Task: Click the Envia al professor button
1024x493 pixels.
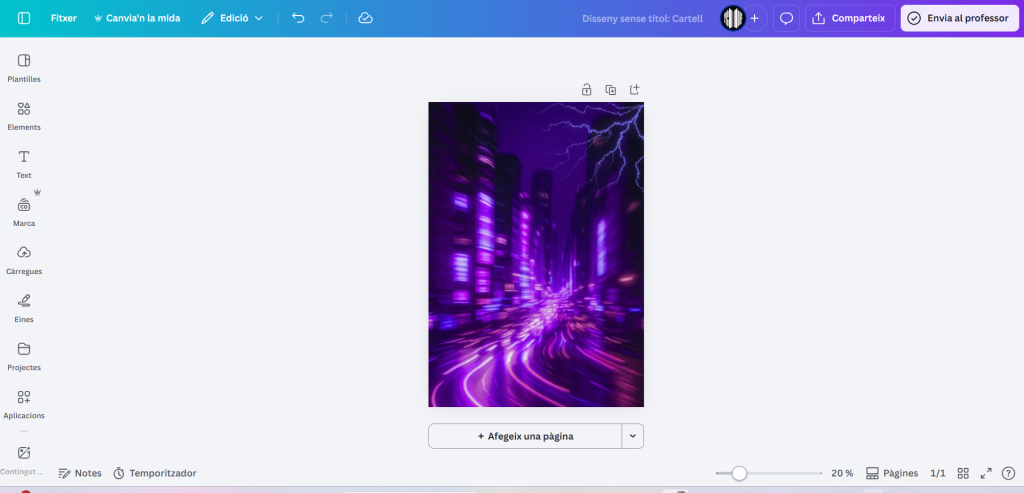Action: pyautogui.click(x=959, y=18)
